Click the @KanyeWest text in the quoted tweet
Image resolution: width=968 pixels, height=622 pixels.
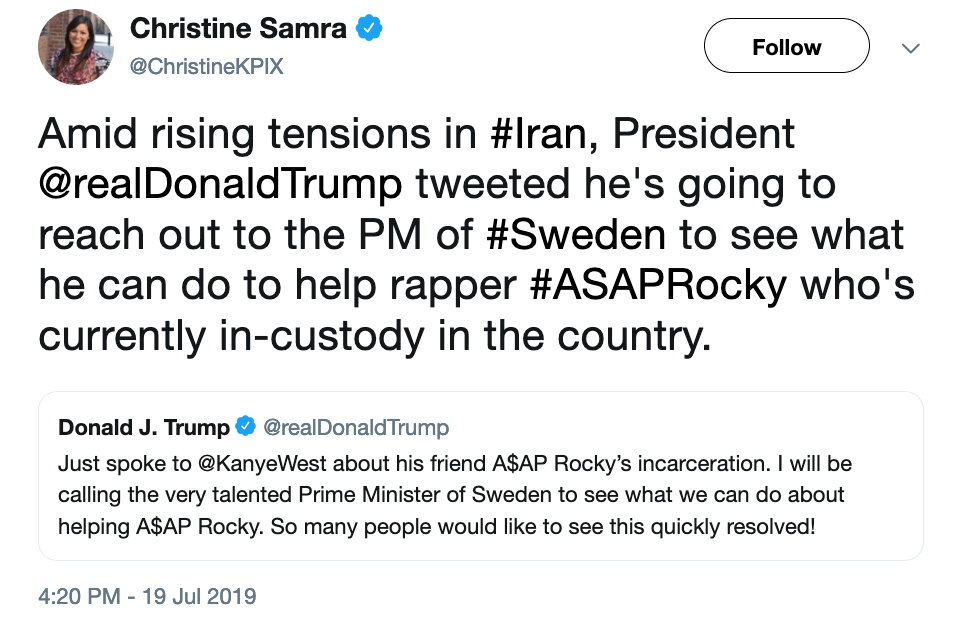coord(266,465)
